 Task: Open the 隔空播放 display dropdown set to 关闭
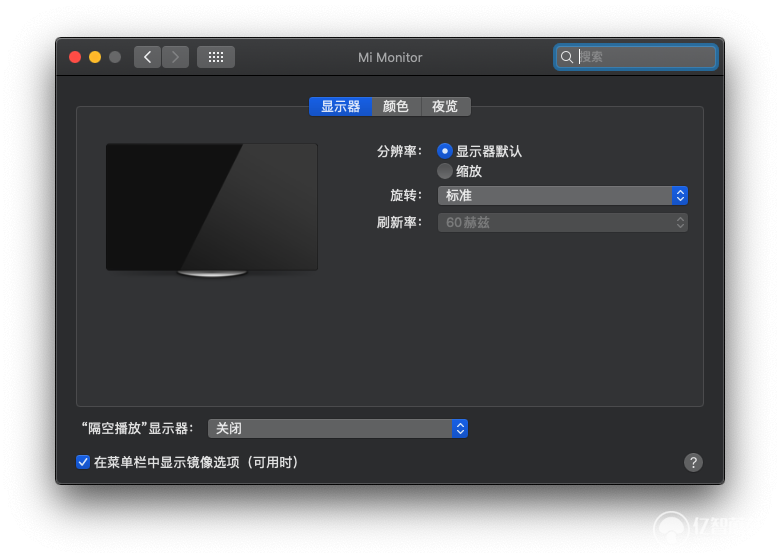(x=338, y=429)
